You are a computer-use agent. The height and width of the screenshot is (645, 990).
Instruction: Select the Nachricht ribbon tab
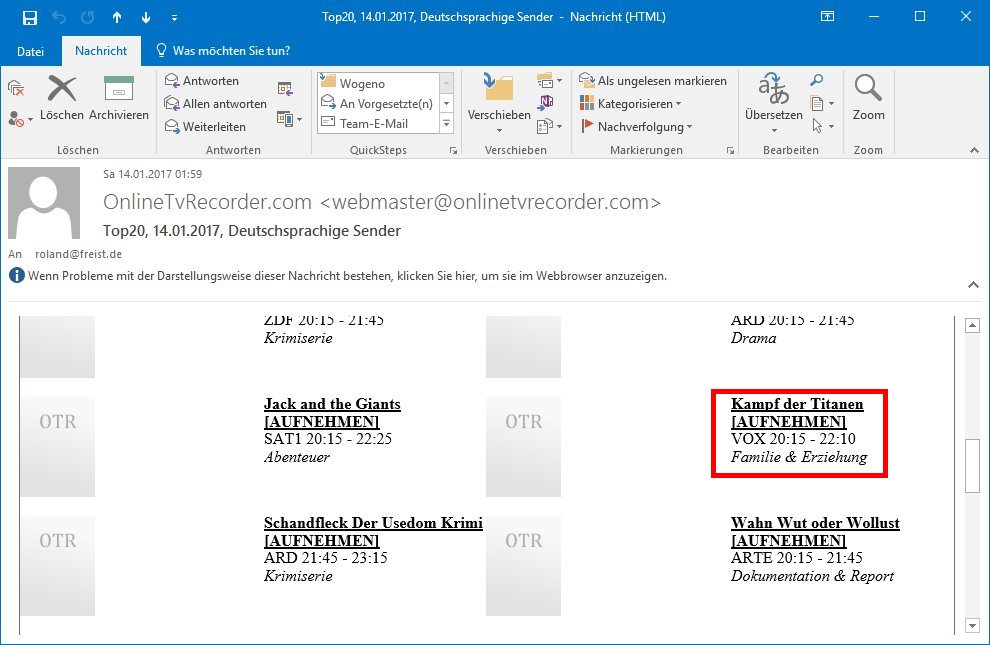pyautogui.click(x=100, y=50)
